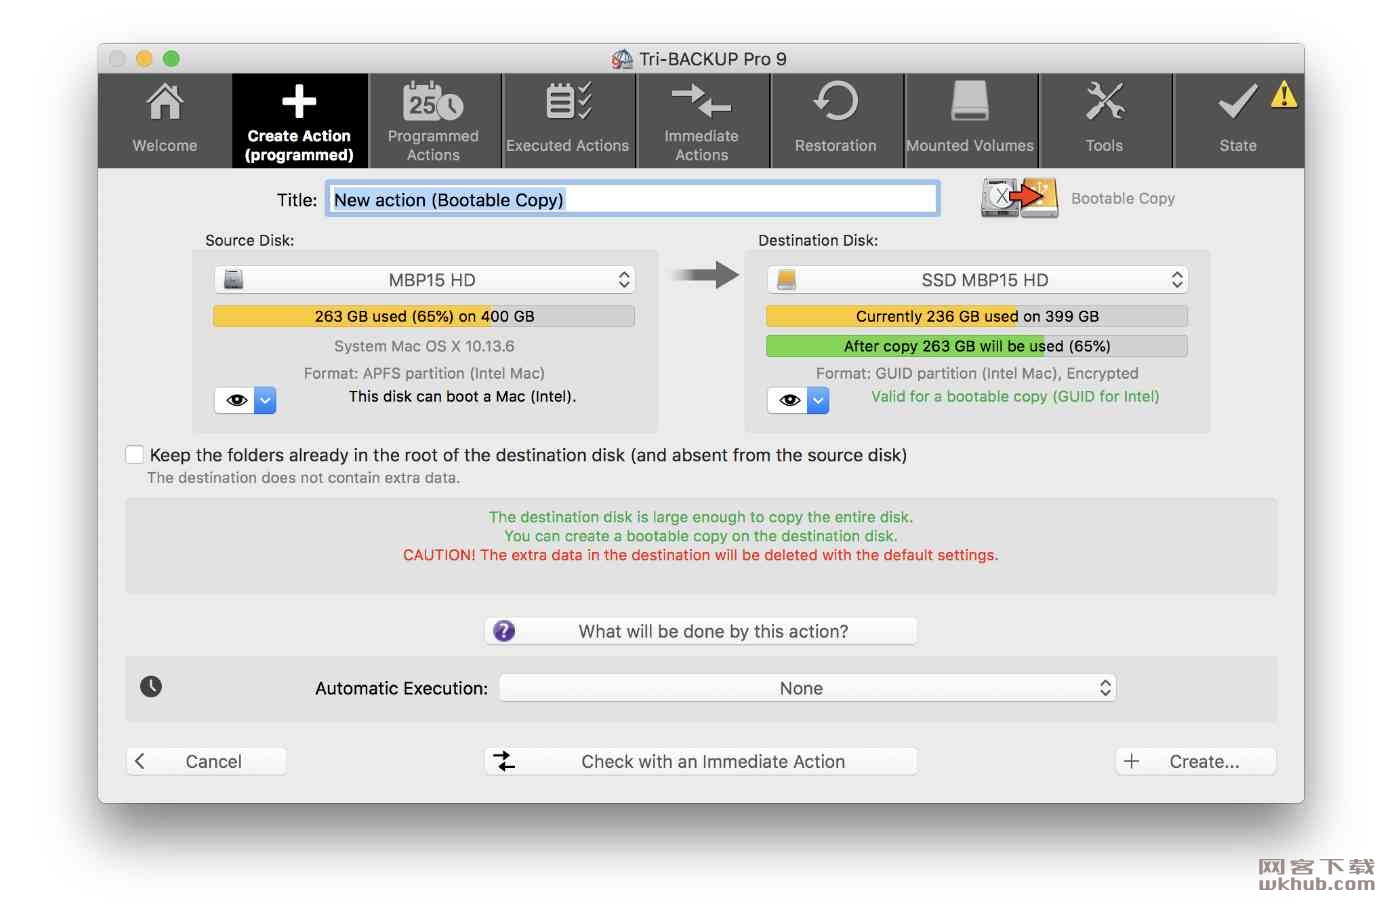The height and width of the screenshot is (910, 1400).
Task: Open State checkmark icon
Action: coord(1238,101)
